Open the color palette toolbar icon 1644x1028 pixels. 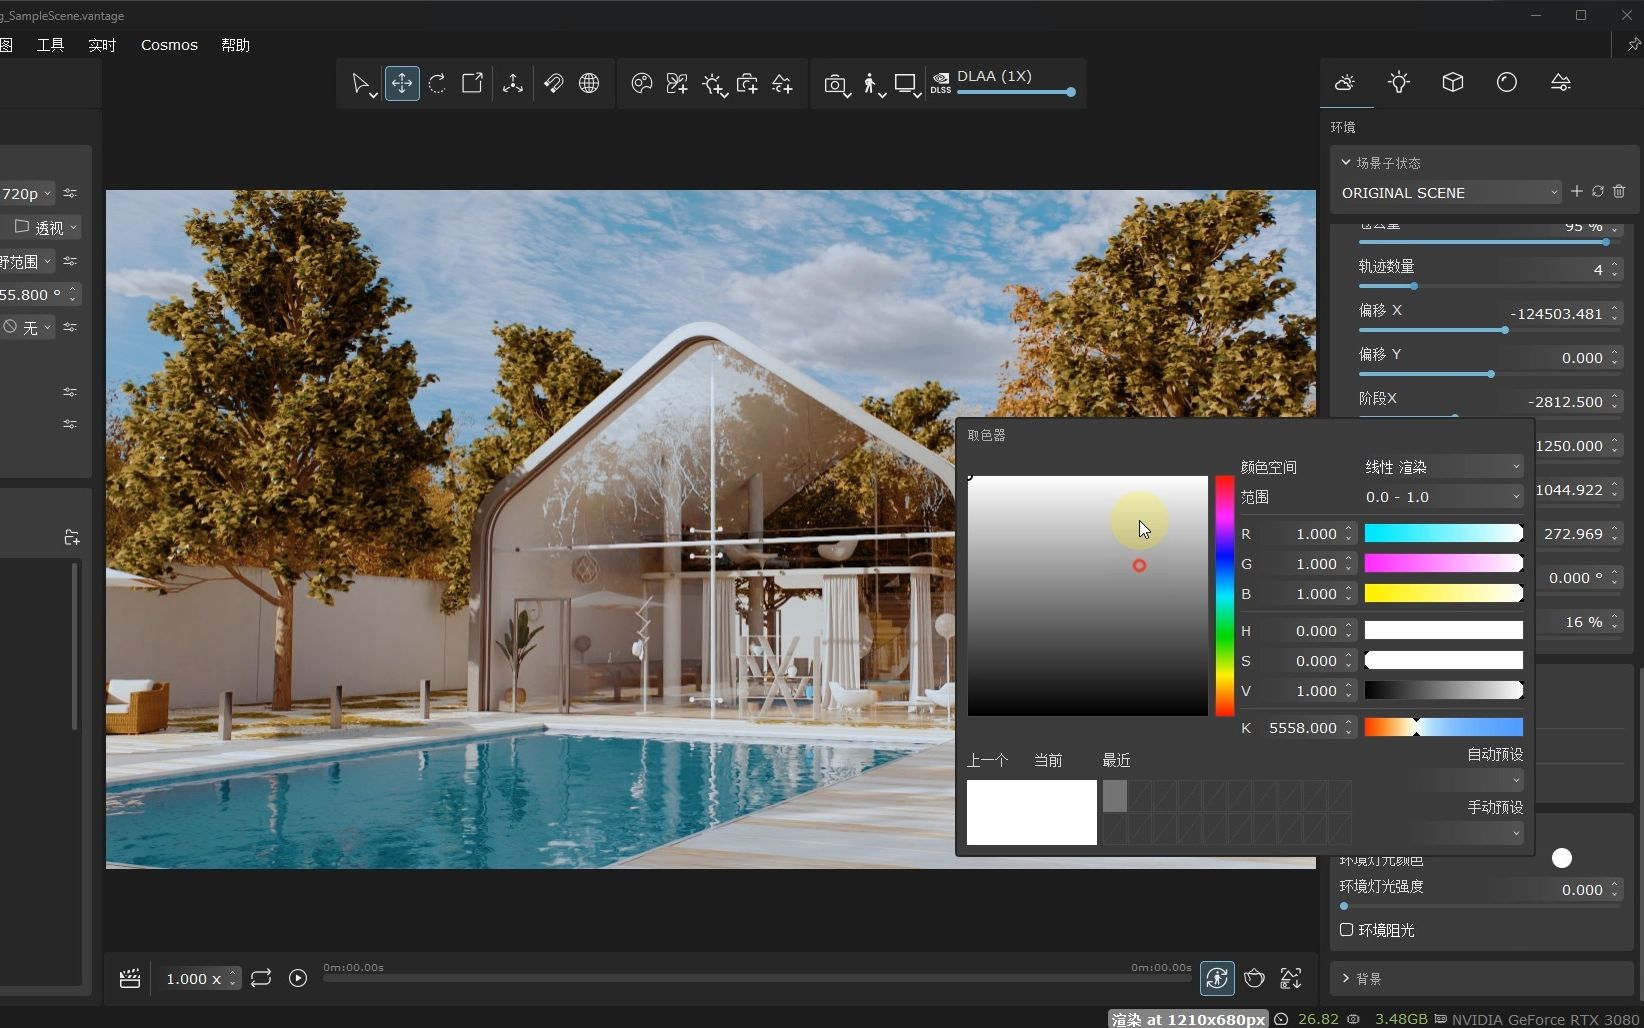point(642,84)
